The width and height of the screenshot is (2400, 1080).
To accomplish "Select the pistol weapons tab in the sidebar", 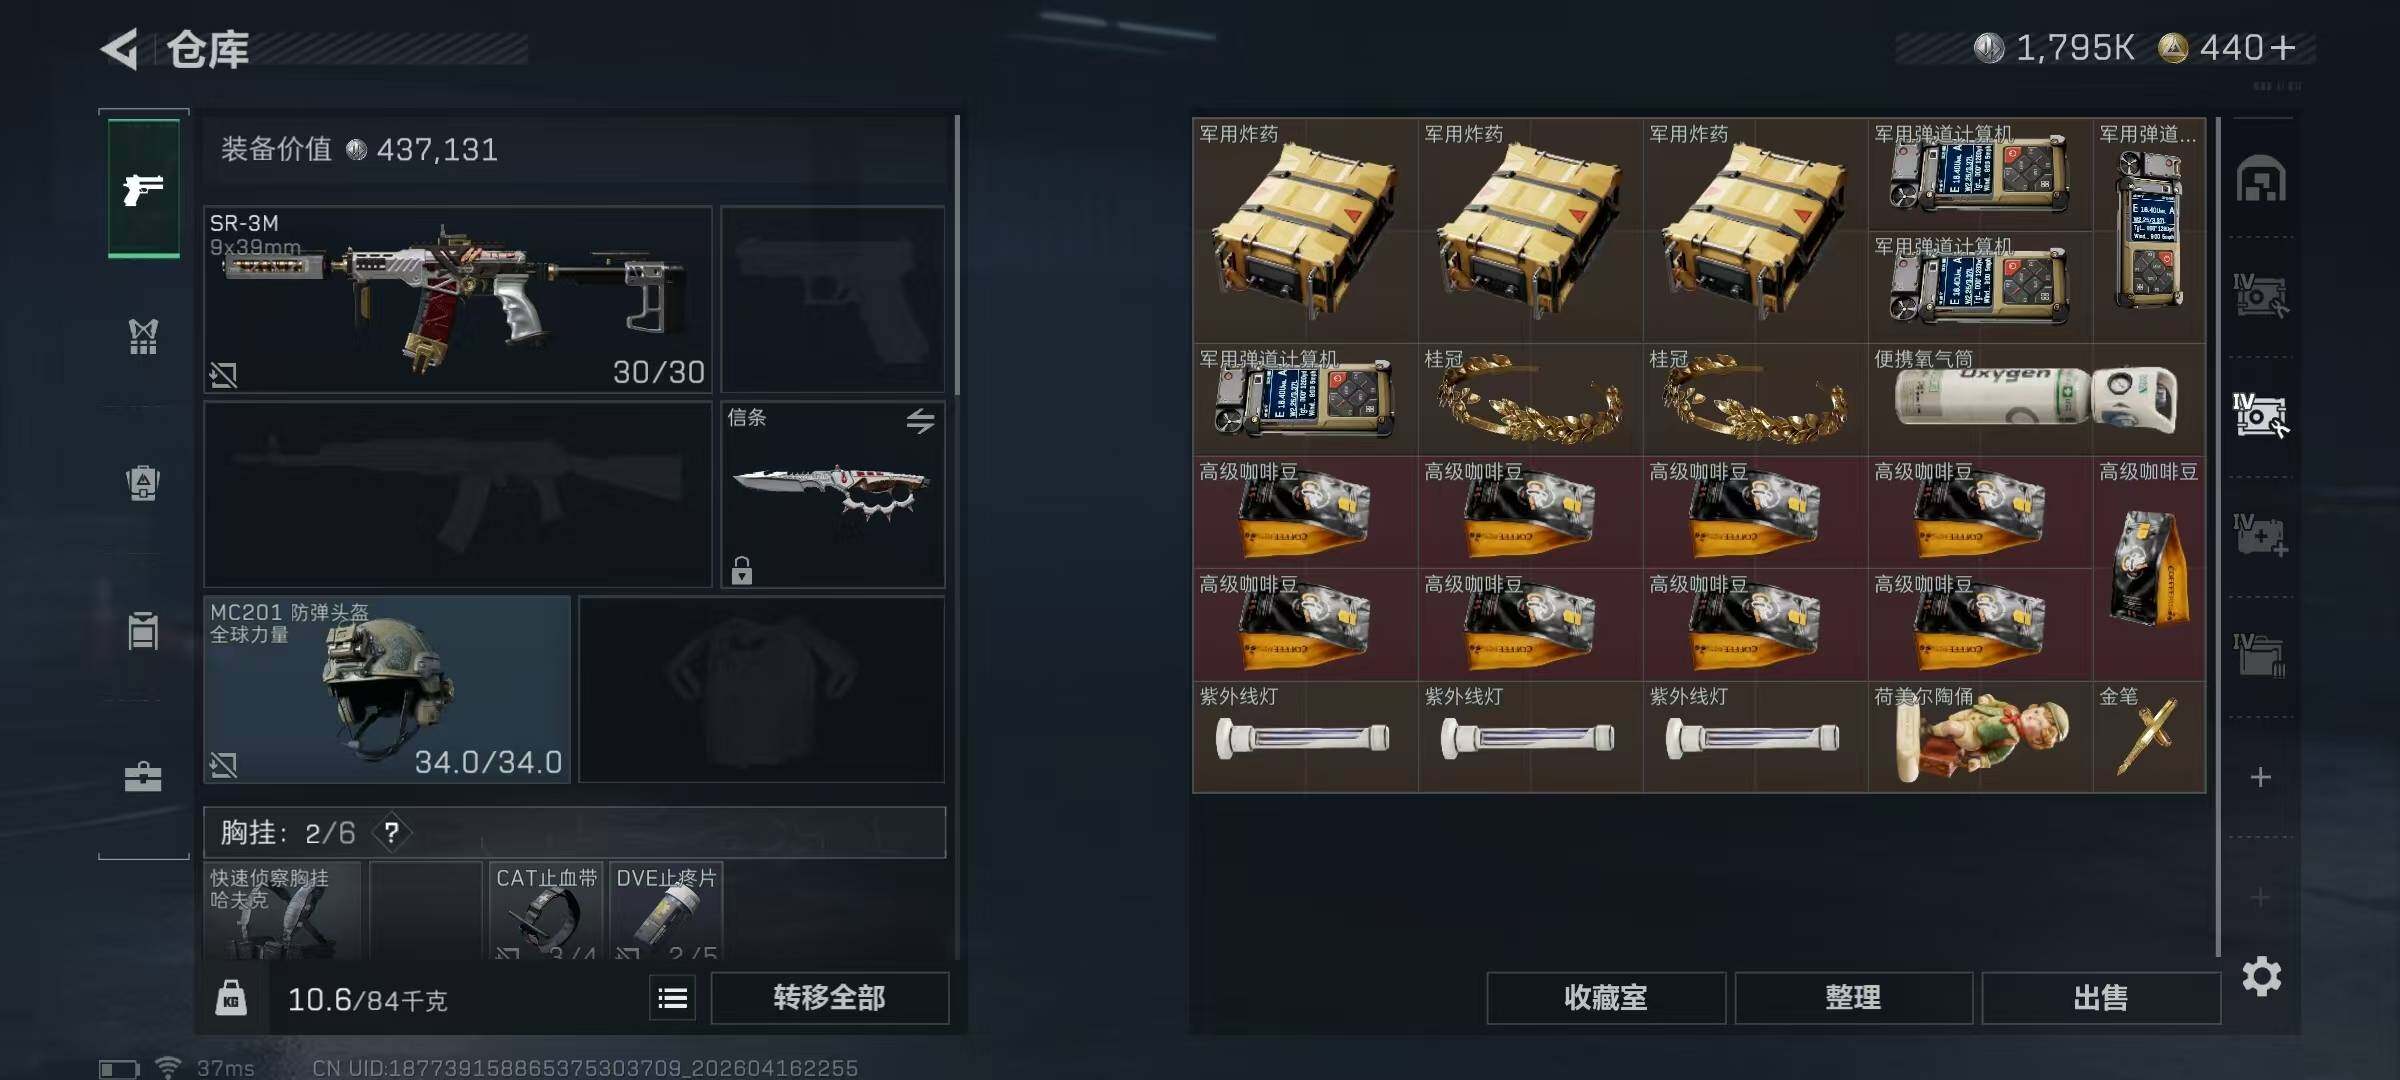I will point(143,188).
